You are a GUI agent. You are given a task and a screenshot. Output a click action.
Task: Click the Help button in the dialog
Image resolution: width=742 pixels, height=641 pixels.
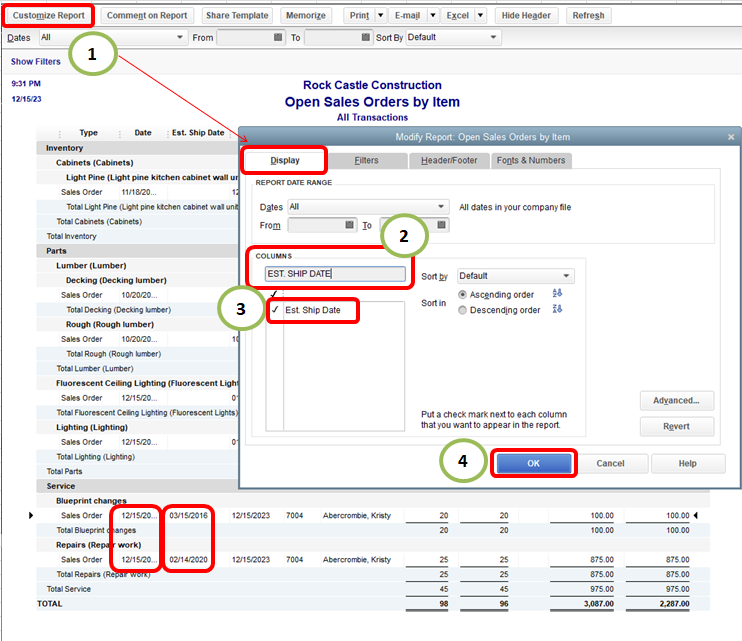click(688, 463)
